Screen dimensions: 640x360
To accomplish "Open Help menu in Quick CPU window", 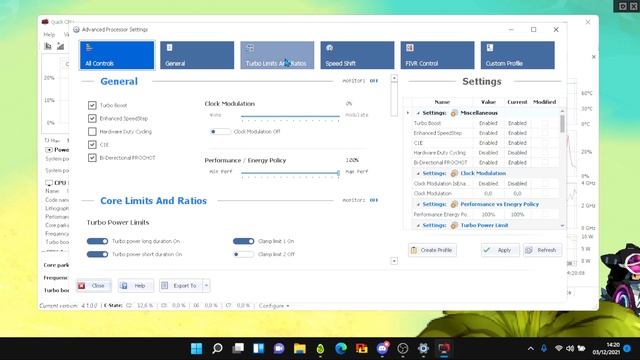I will coord(49,35).
